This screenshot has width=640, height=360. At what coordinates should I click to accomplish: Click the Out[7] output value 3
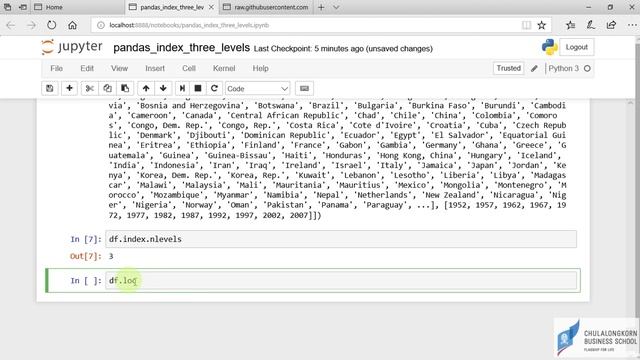[111, 256]
